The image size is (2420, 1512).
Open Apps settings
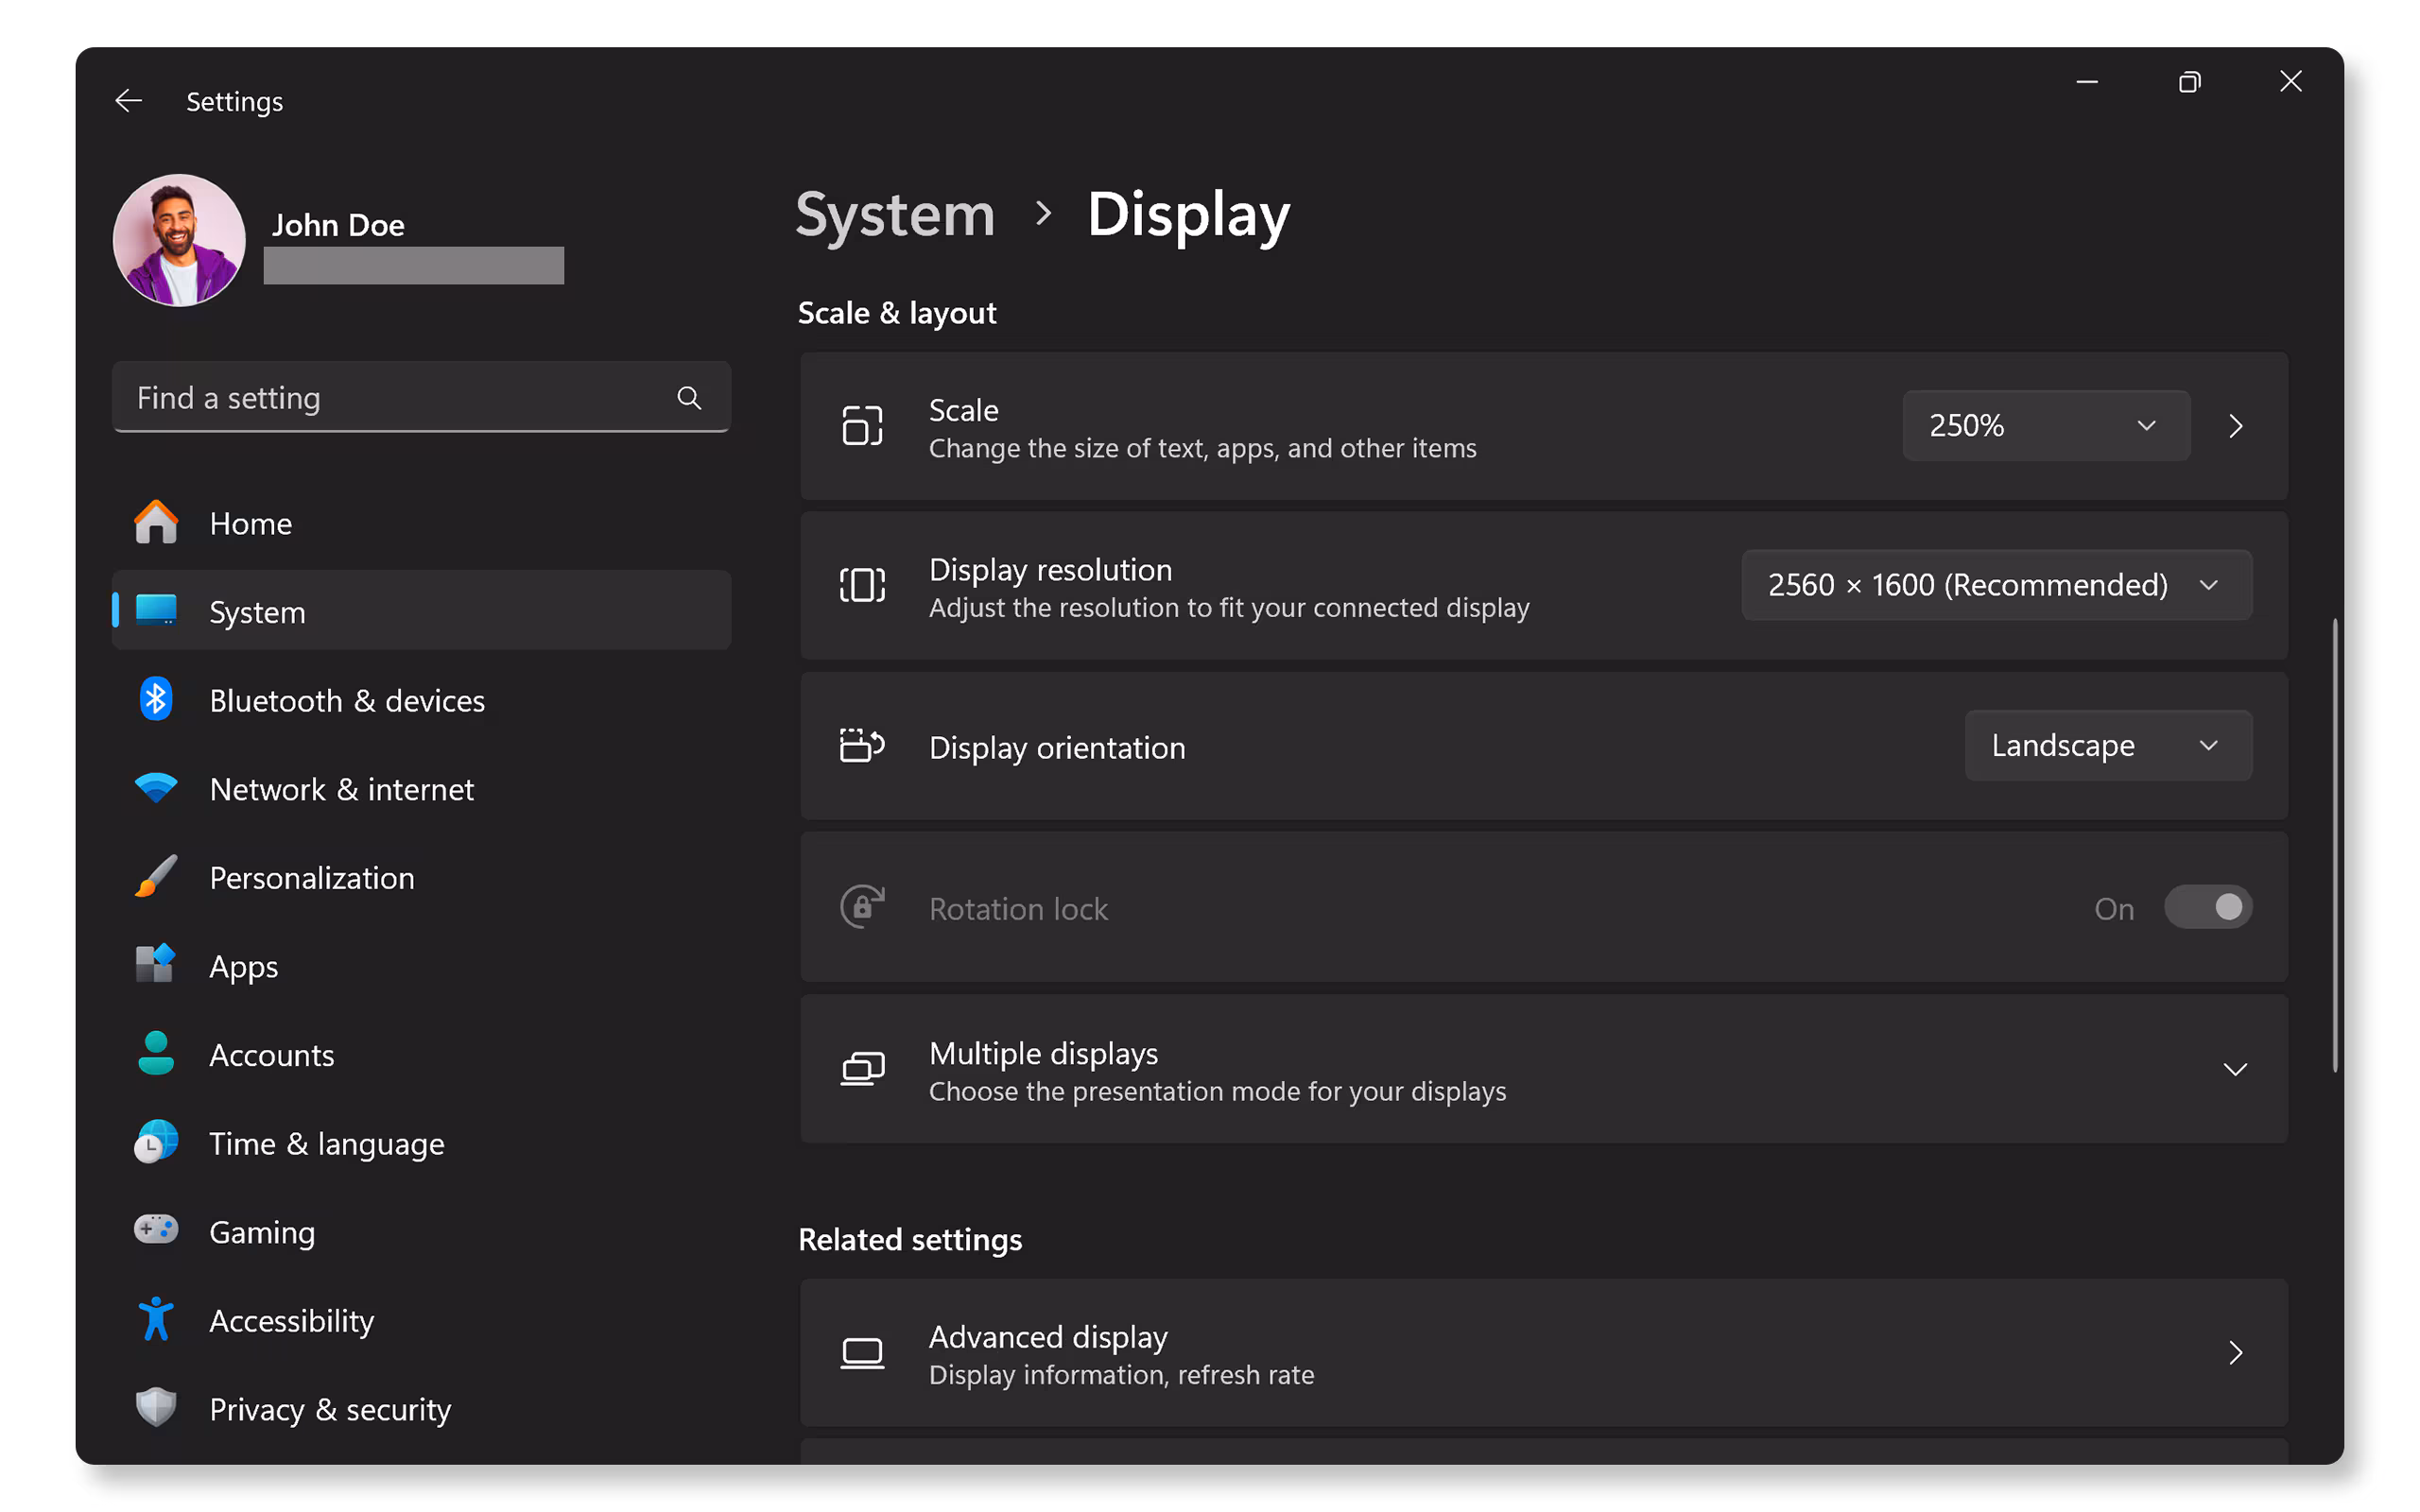point(421,965)
